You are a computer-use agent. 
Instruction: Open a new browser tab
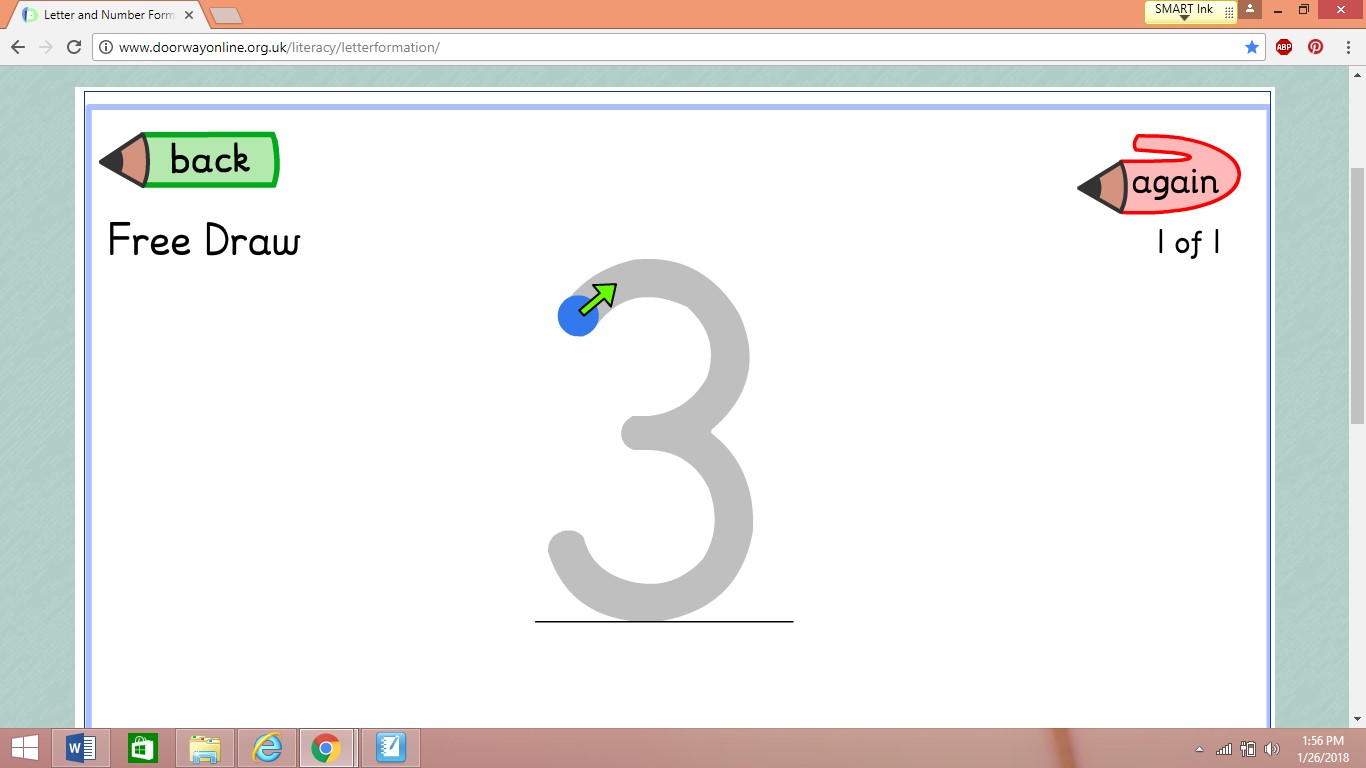coord(226,16)
